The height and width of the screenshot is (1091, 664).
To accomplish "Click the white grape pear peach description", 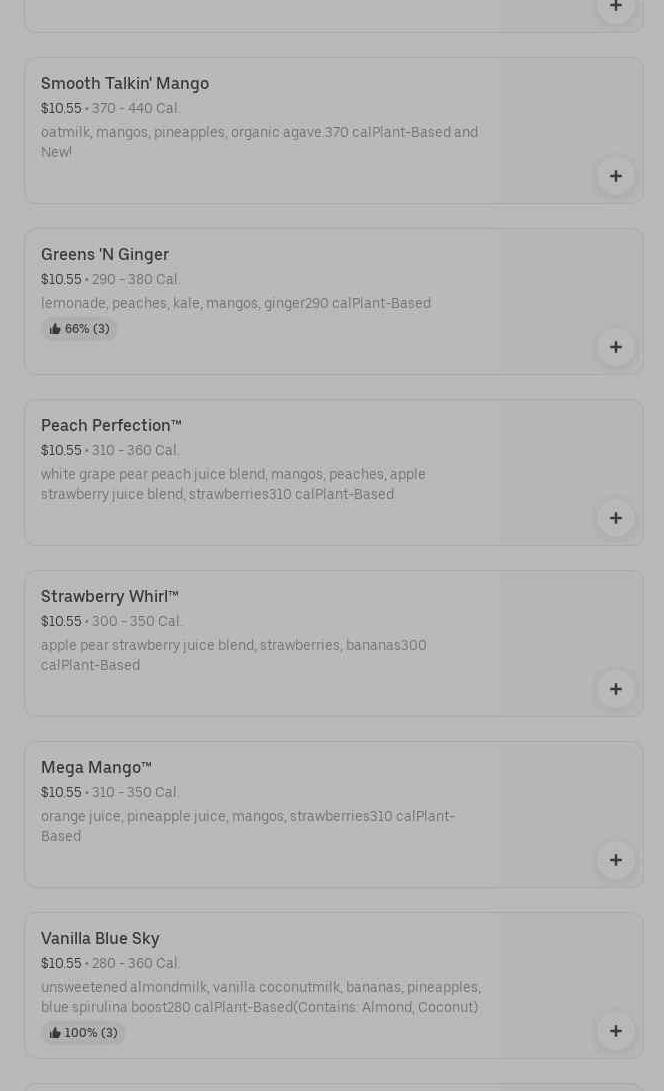I will (x=233, y=485).
